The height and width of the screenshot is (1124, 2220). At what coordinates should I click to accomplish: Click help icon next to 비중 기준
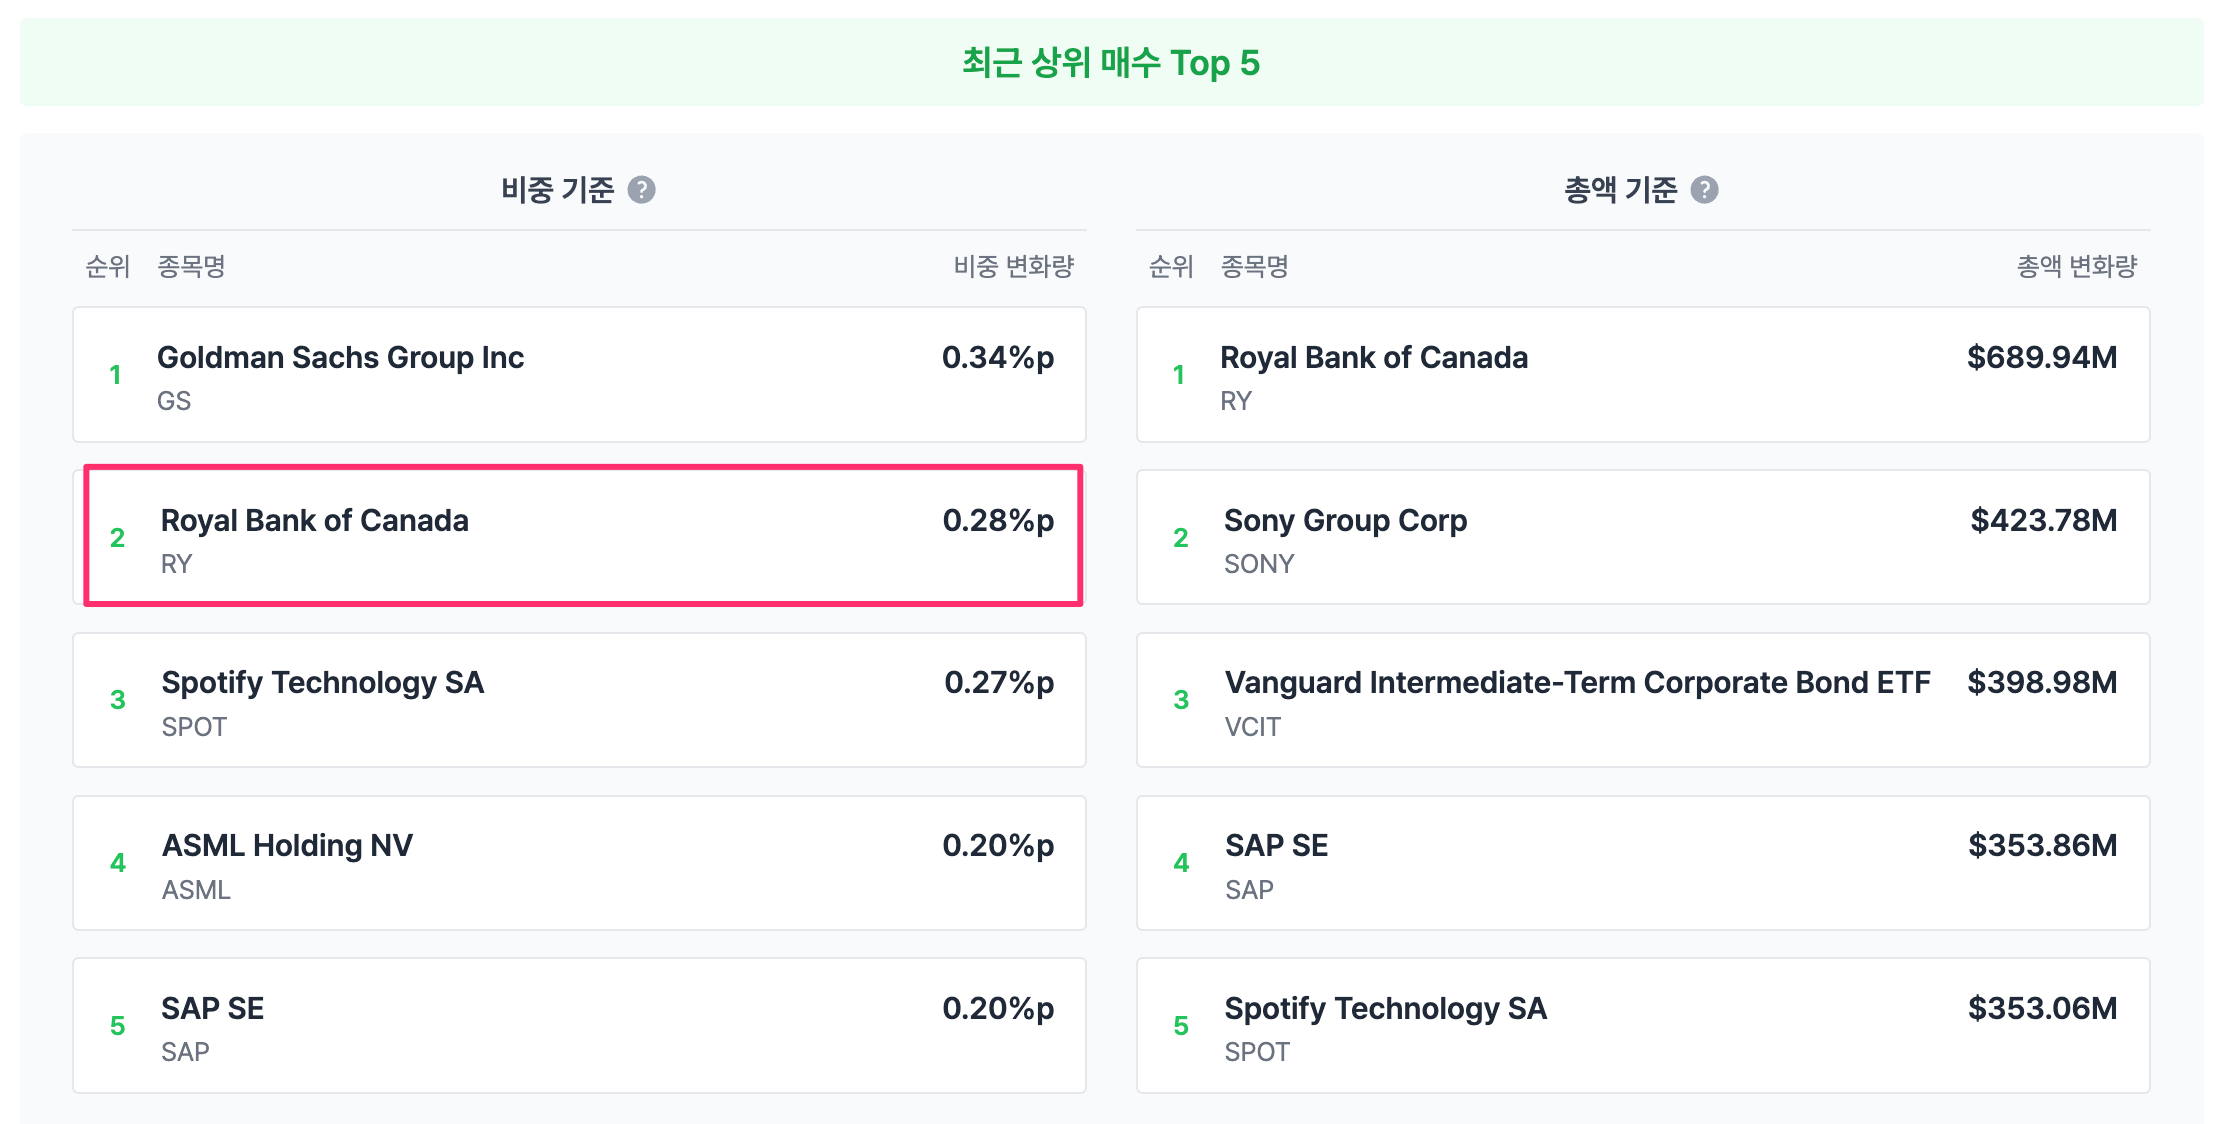[x=641, y=190]
